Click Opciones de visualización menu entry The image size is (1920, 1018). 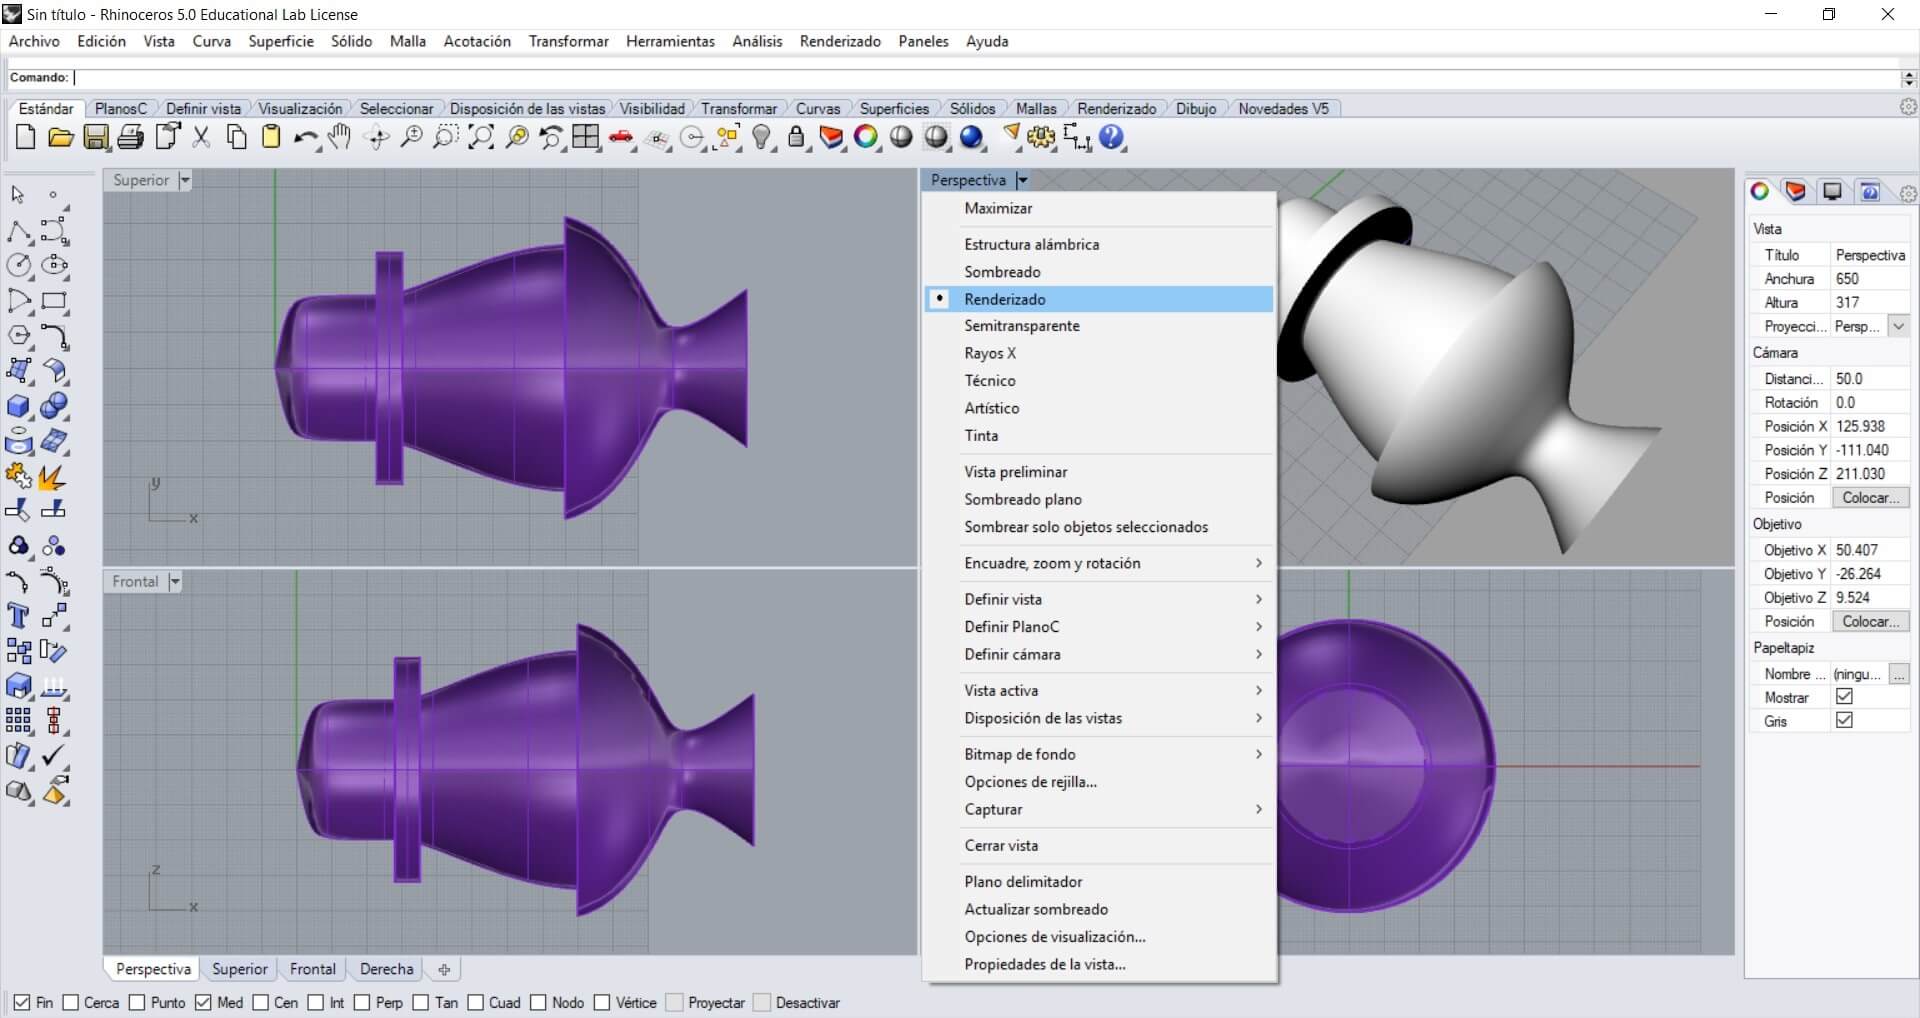1098,937
